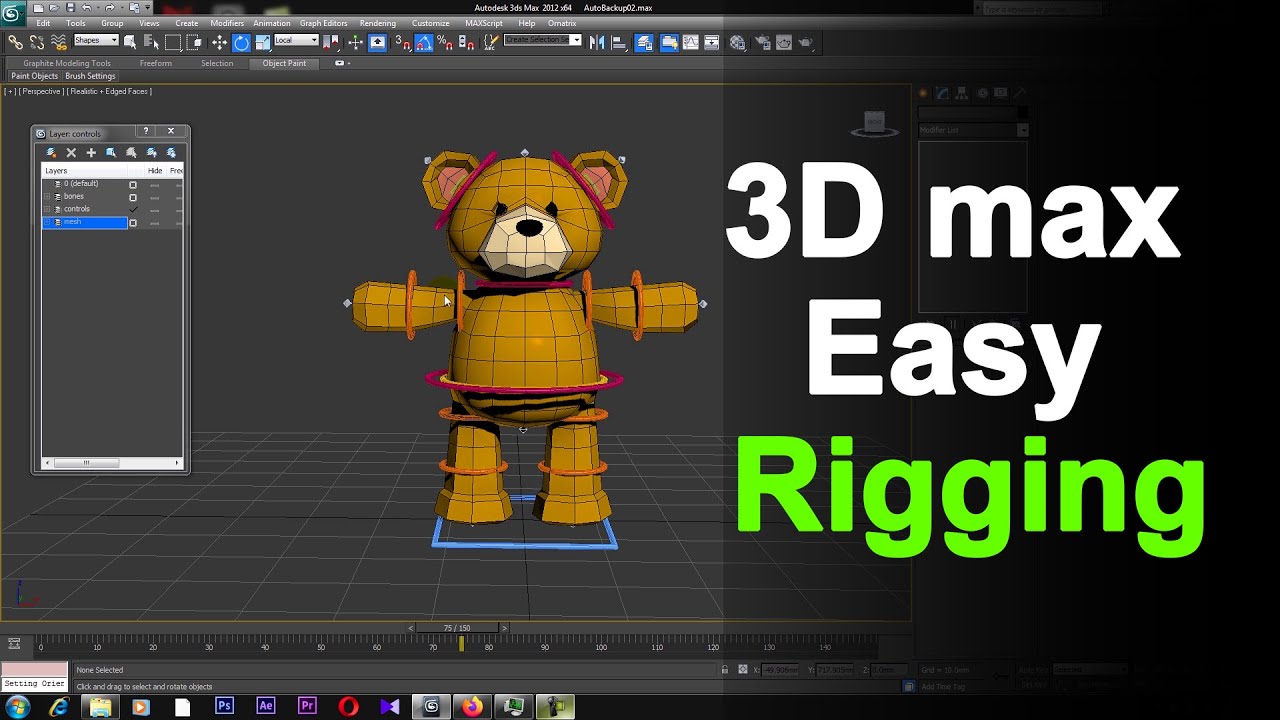The image size is (1280, 720).
Task: Choose the Select and Scale tool
Action: [x=262, y=42]
